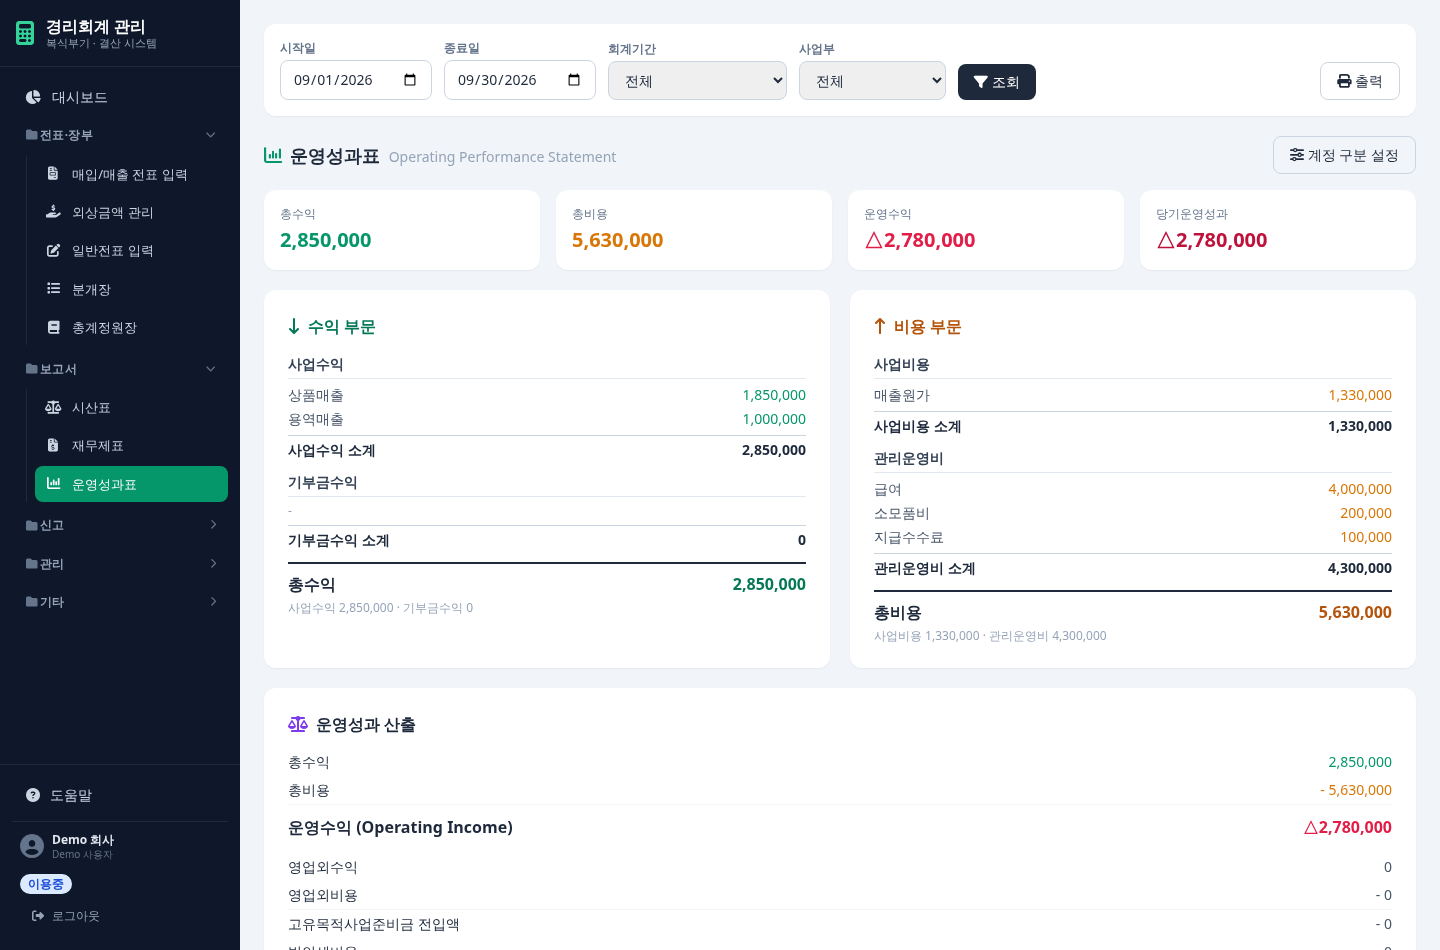Open the 시산표 report
Image resolution: width=1440 pixels, height=950 pixels.
131,407
